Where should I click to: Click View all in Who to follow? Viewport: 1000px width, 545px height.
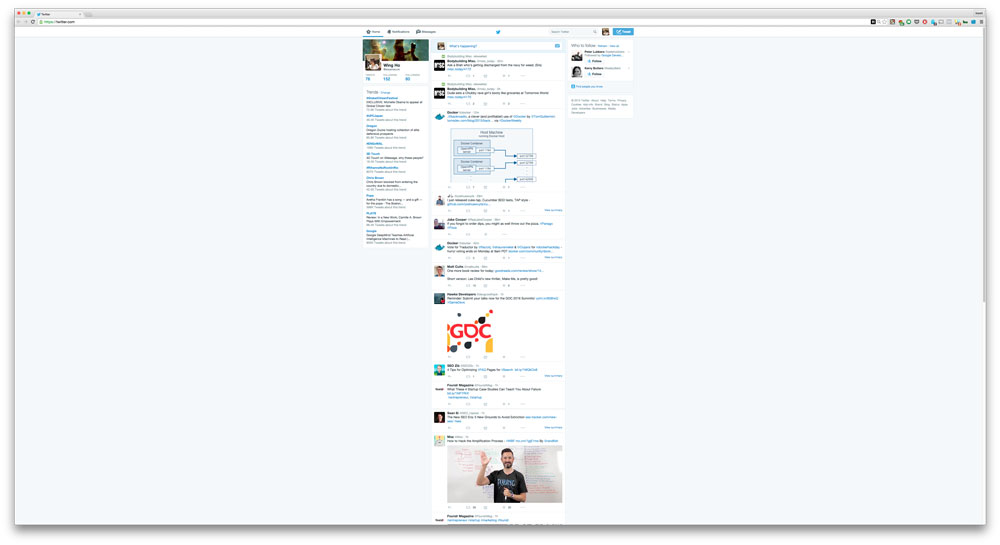614,46
